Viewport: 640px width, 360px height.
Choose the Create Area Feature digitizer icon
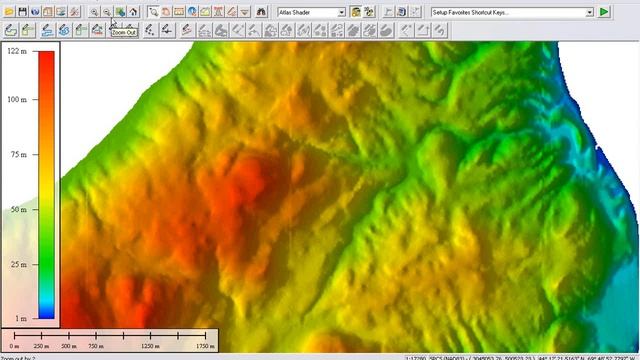click(11, 30)
